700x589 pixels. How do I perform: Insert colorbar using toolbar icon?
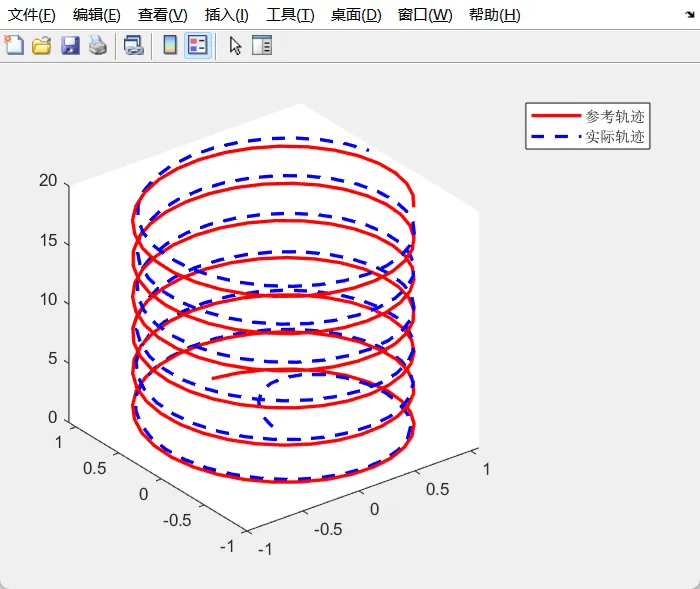pos(170,45)
